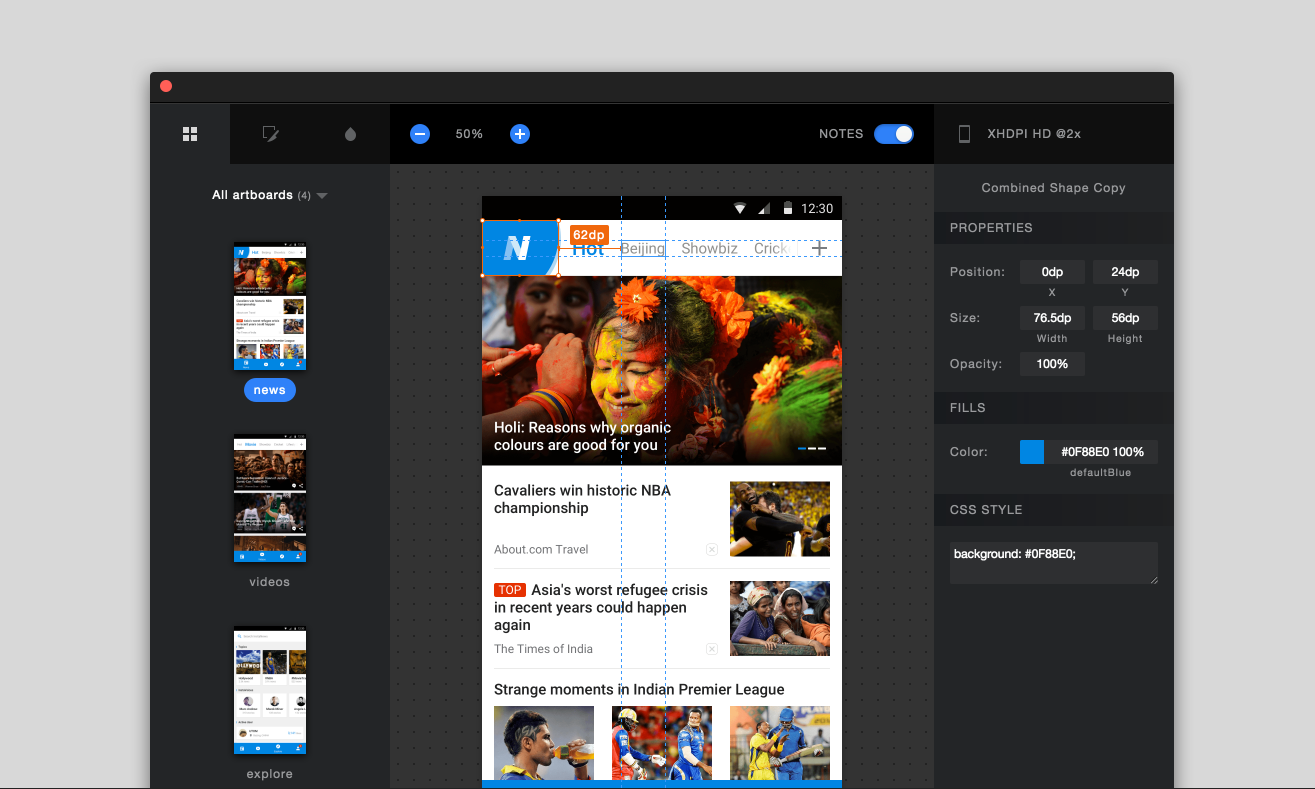The height and width of the screenshot is (789, 1315).
Task: Click The Times of India source text
Action: point(543,649)
